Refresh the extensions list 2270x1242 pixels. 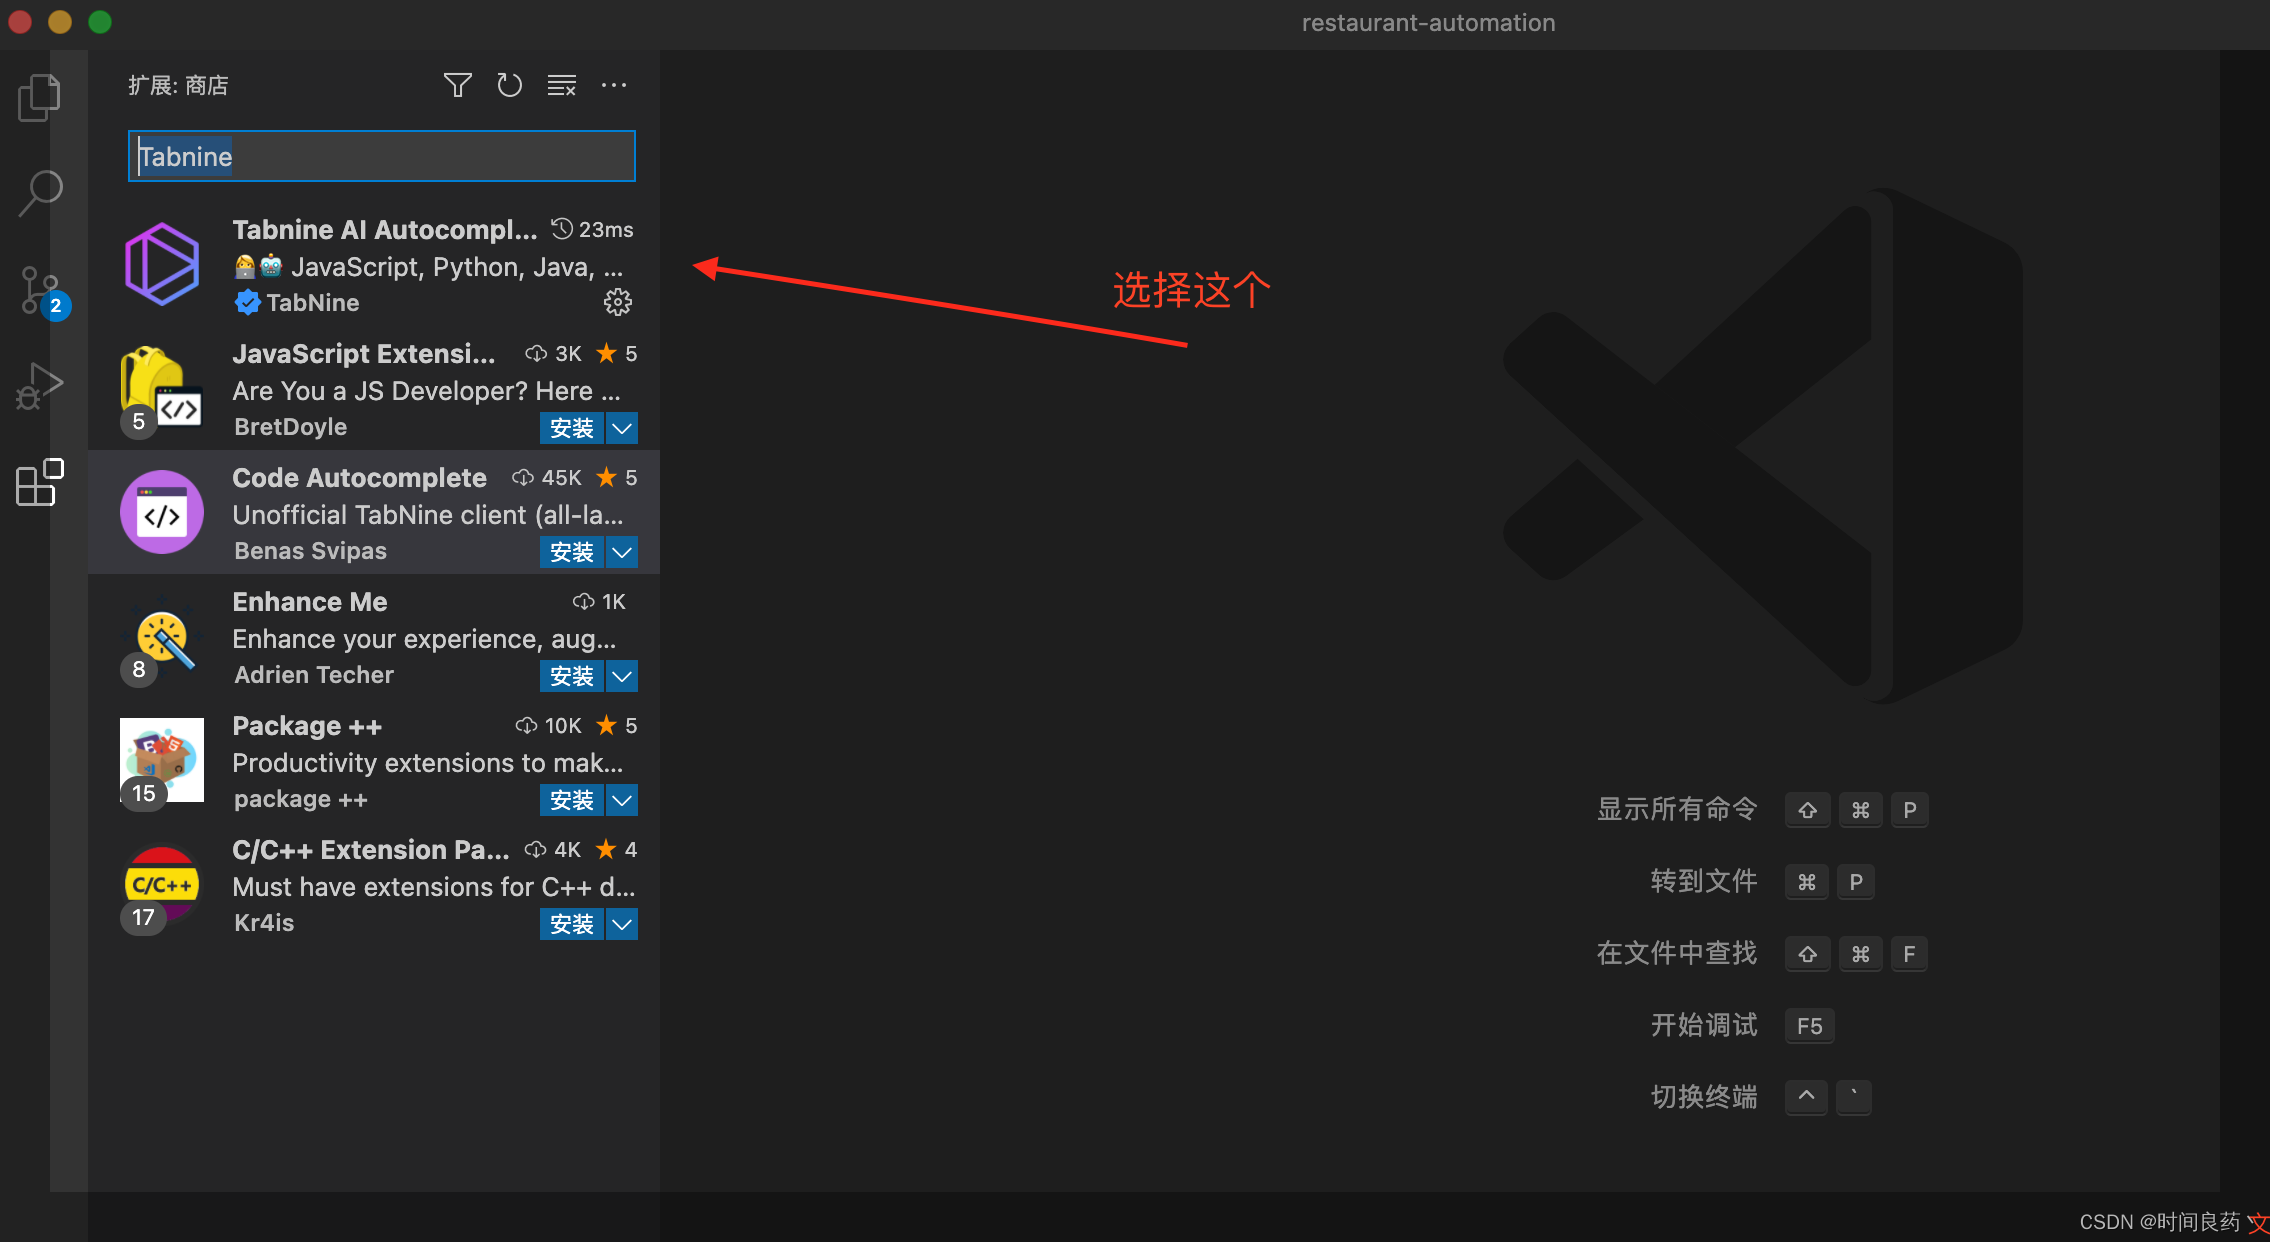coord(510,85)
